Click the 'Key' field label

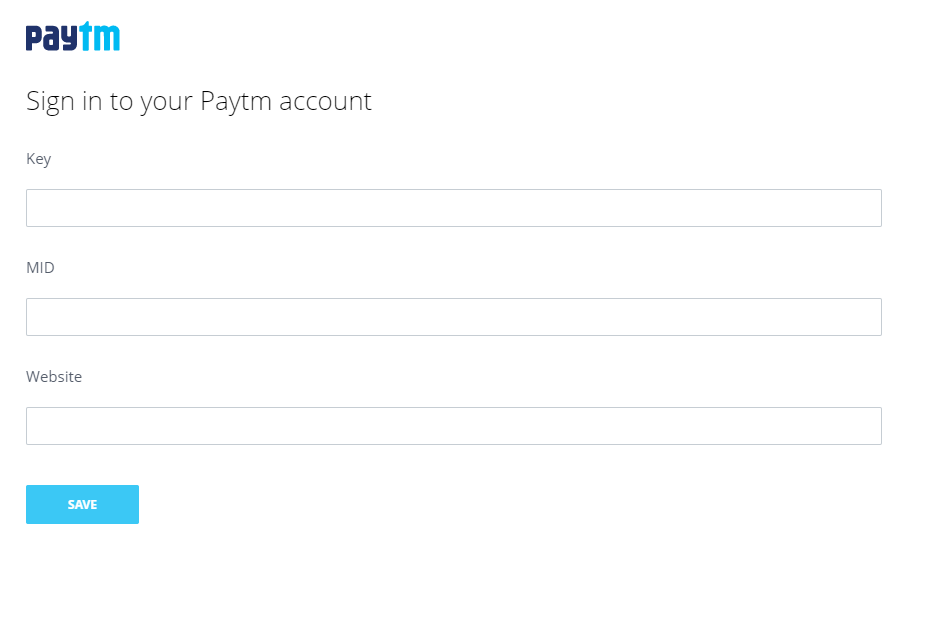point(38,158)
